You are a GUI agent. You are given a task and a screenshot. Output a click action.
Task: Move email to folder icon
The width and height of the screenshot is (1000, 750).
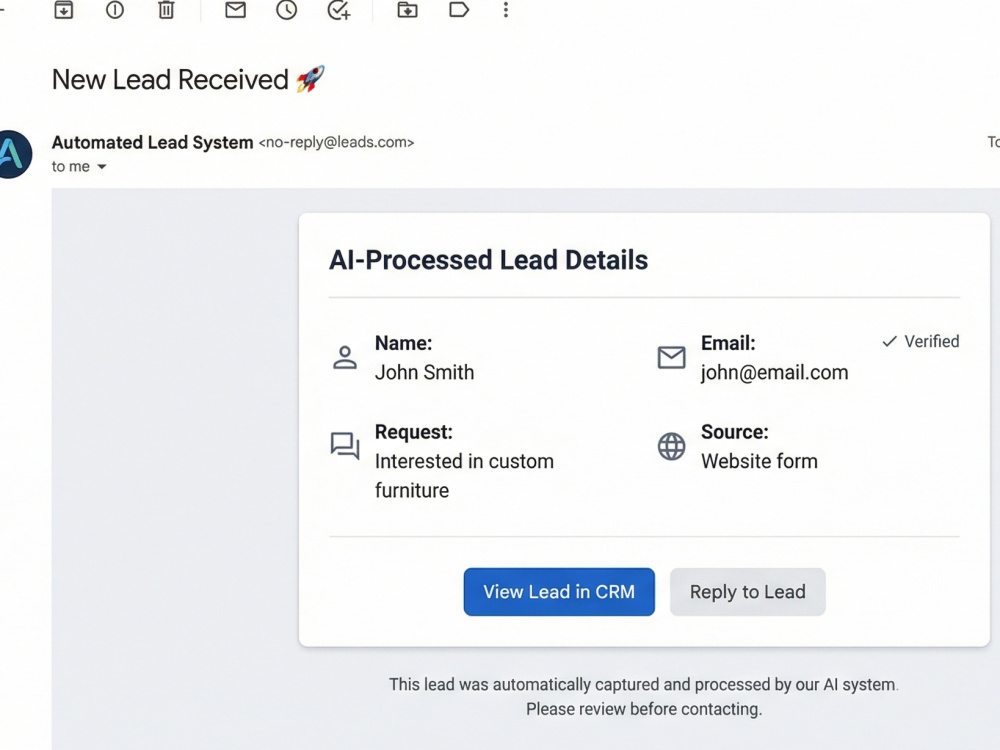[408, 10]
